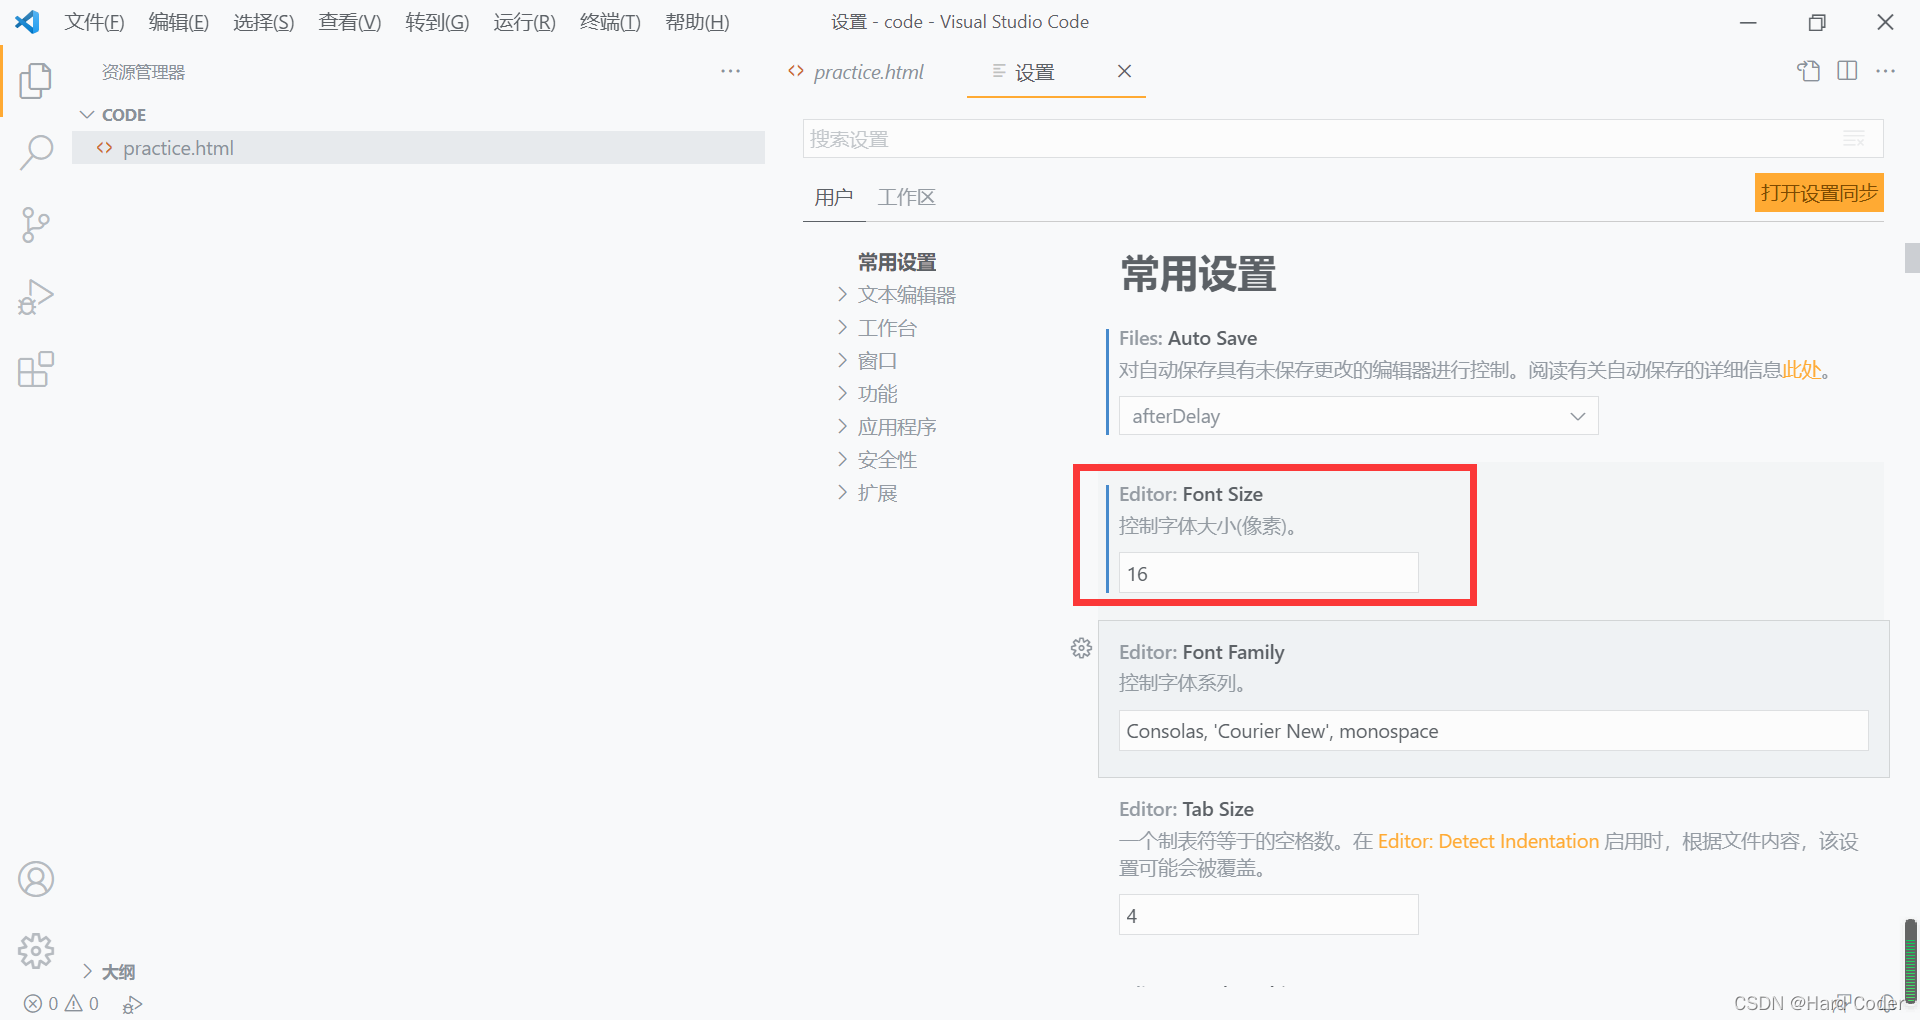Select the 工作区 settings scope tab
1920x1020 pixels.
point(906,197)
